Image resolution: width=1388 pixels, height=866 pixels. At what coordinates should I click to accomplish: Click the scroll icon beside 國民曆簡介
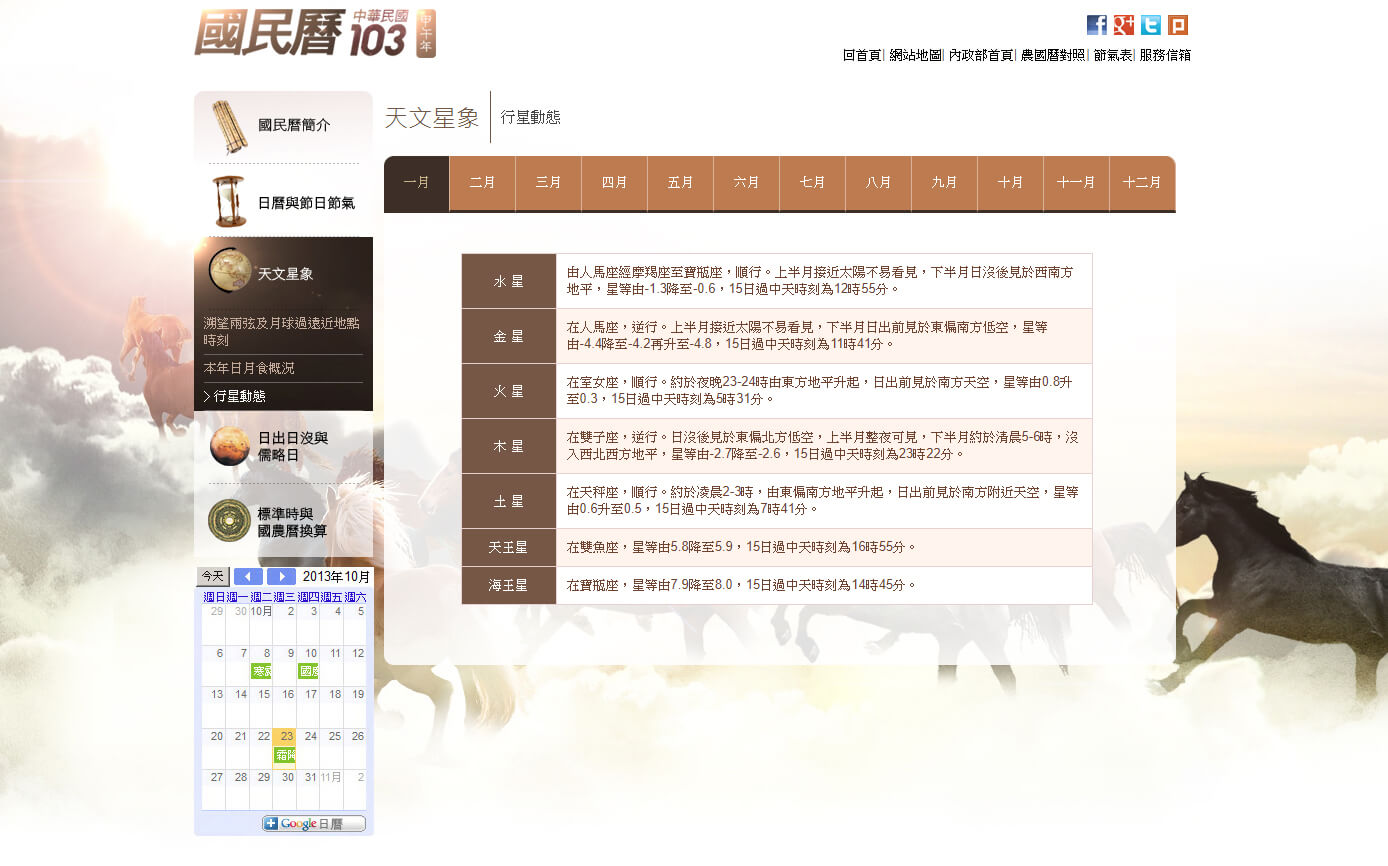tap(229, 126)
